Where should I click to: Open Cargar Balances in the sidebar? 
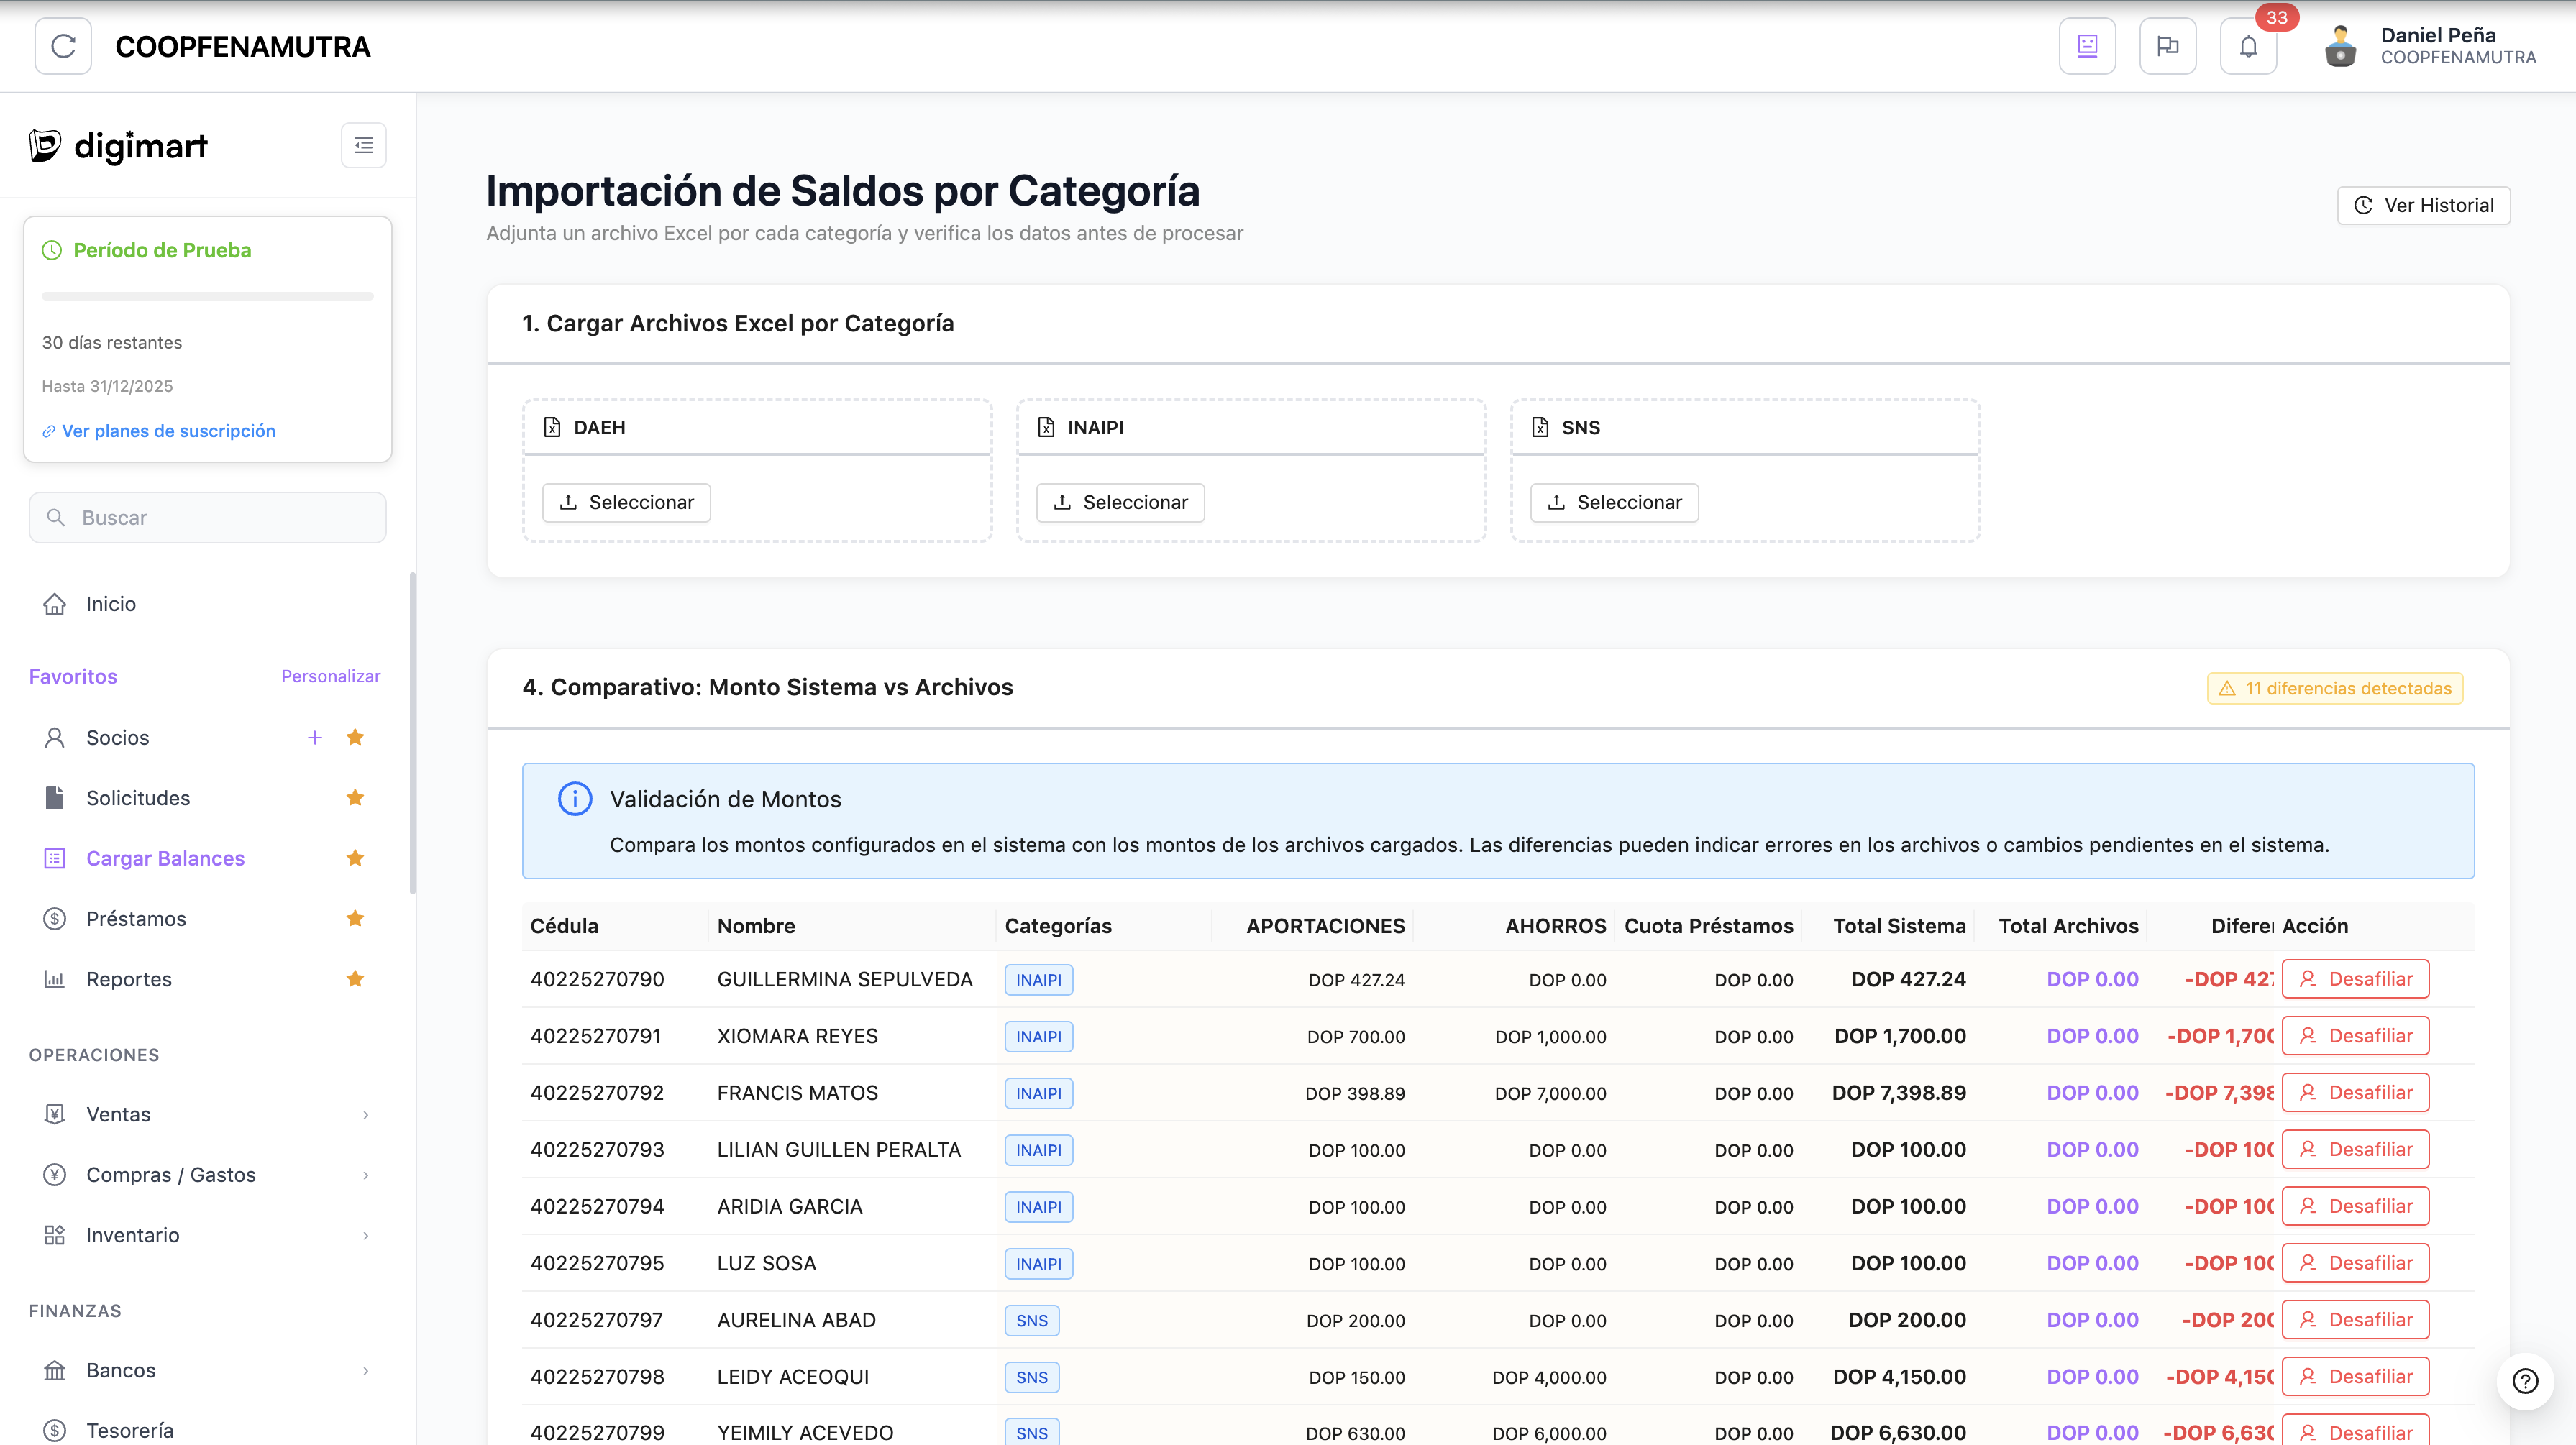coord(165,858)
